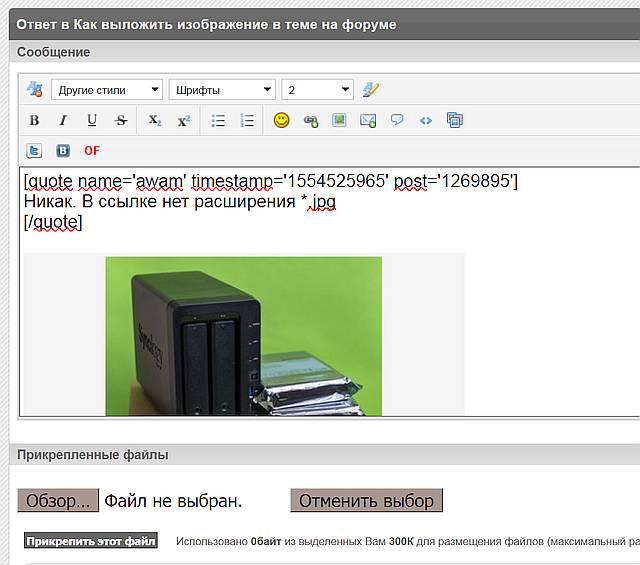This screenshot has height=565, width=640.
Task: Click the insert image icon
Action: point(339,120)
